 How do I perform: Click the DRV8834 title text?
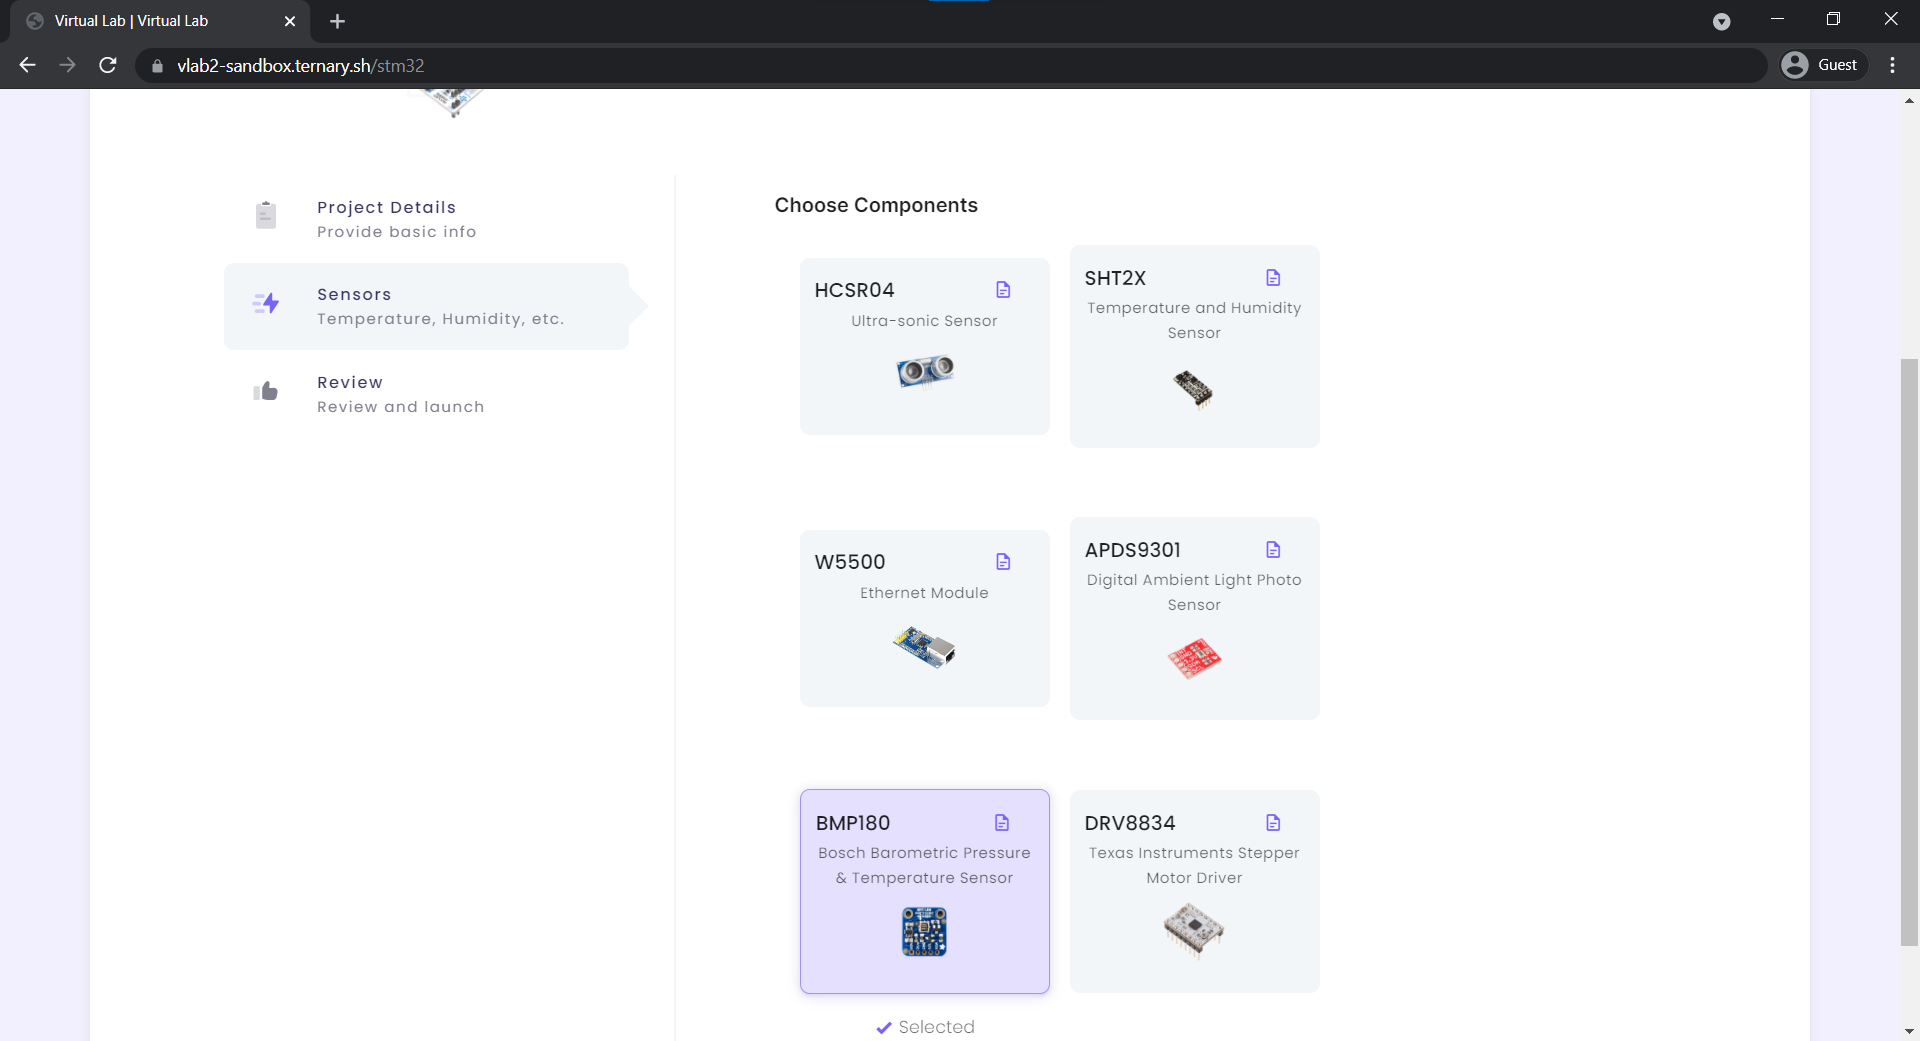(1130, 823)
